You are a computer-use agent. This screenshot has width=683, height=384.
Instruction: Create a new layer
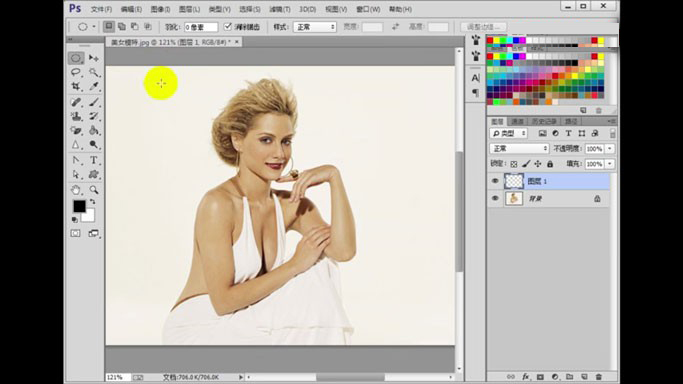(584, 377)
